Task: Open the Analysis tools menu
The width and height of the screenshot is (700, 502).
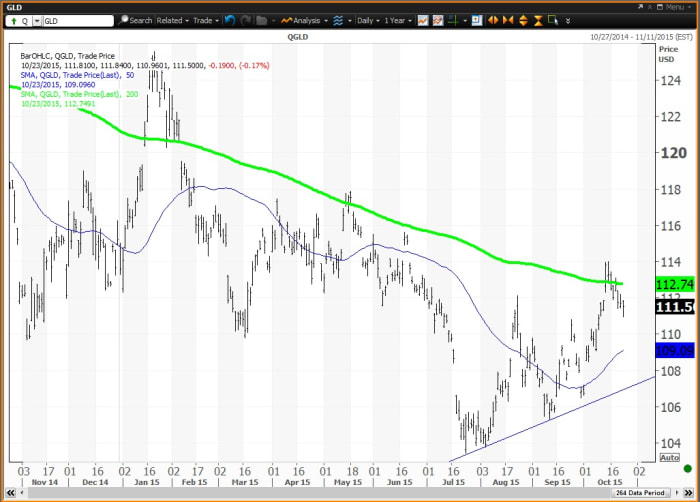Action: click(305, 20)
